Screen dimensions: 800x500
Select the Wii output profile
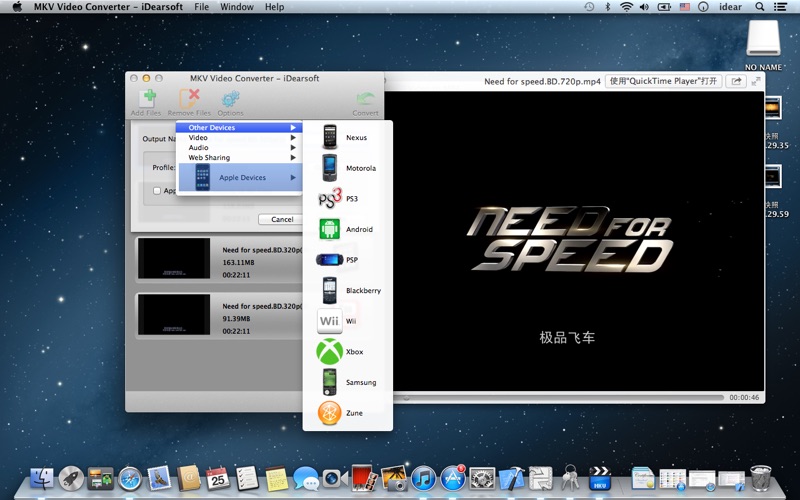pyautogui.click(x=347, y=321)
